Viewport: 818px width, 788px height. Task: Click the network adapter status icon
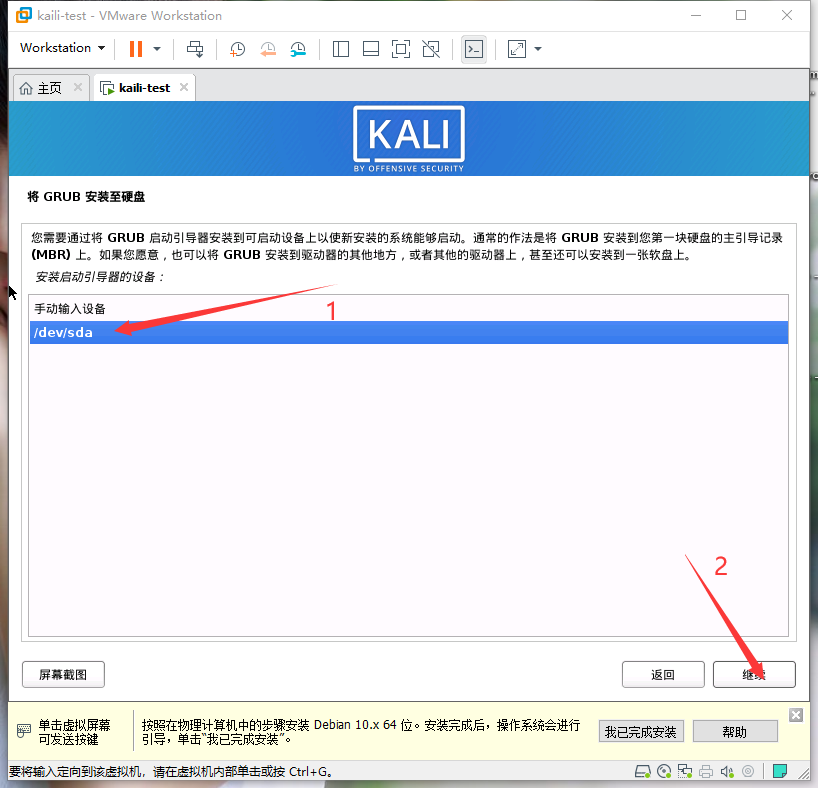click(685, 771)
